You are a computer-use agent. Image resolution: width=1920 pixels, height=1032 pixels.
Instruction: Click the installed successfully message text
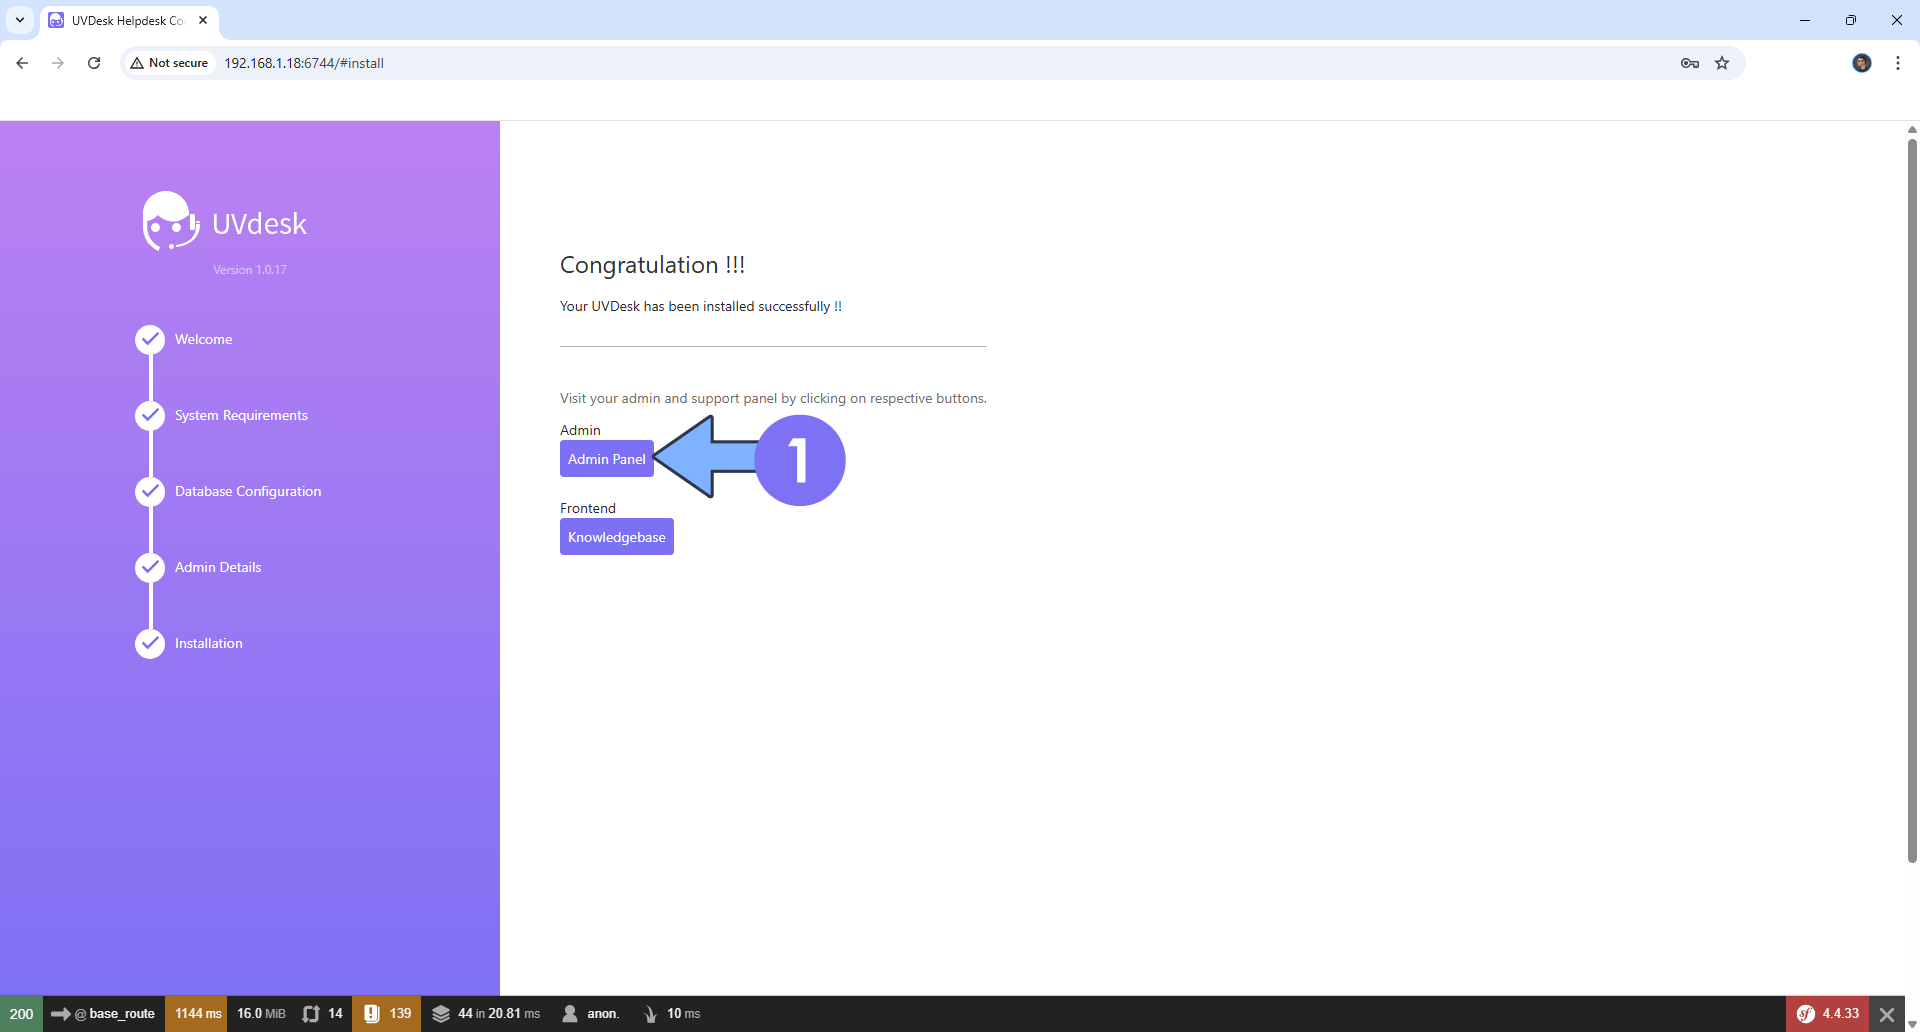point(700,306)
